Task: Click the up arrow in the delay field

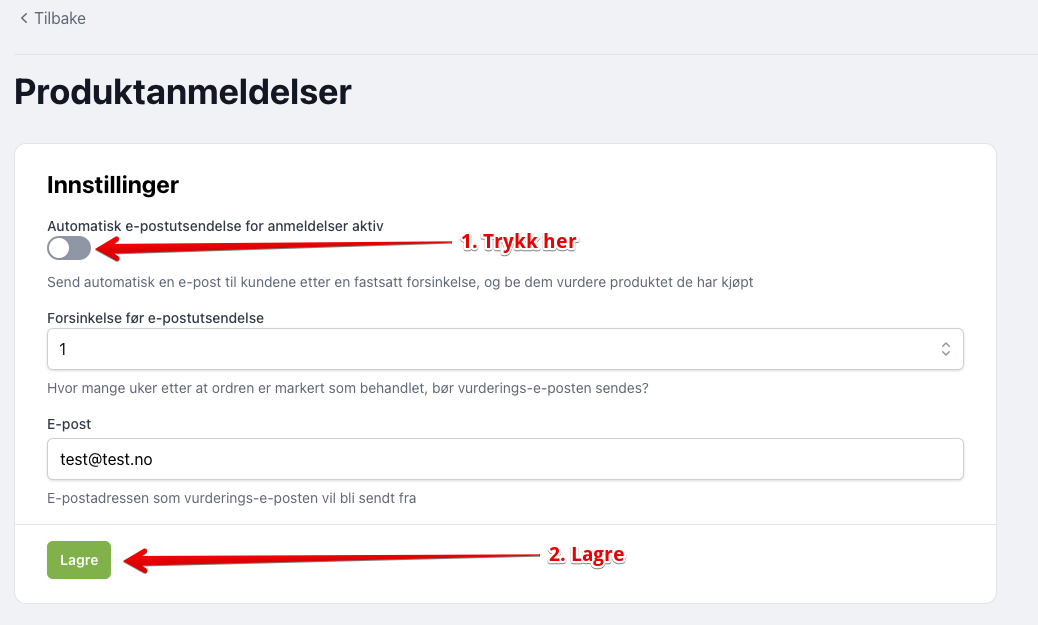Action: 946,344
